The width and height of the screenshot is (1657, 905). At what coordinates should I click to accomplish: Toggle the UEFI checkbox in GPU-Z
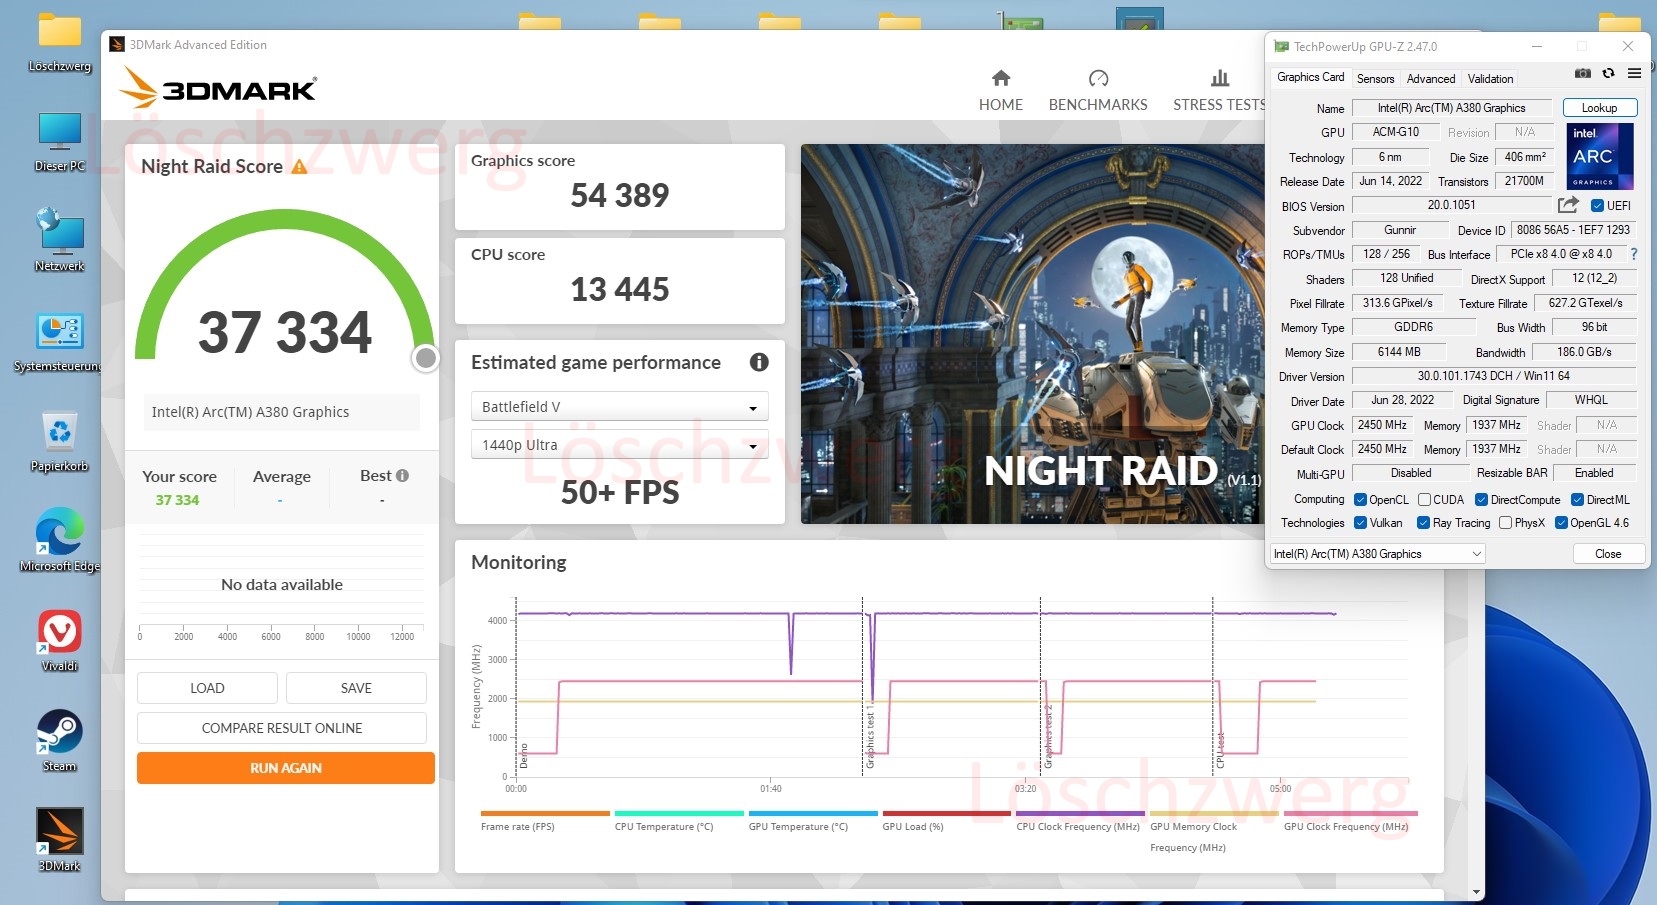point(1597,206)
